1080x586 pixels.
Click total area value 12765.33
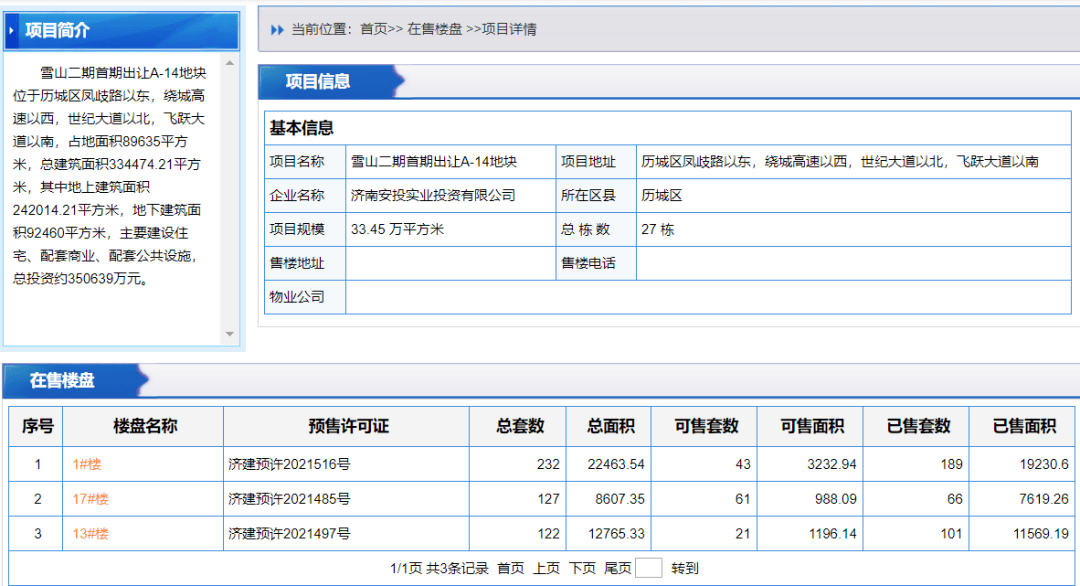(x=616, y=533)
